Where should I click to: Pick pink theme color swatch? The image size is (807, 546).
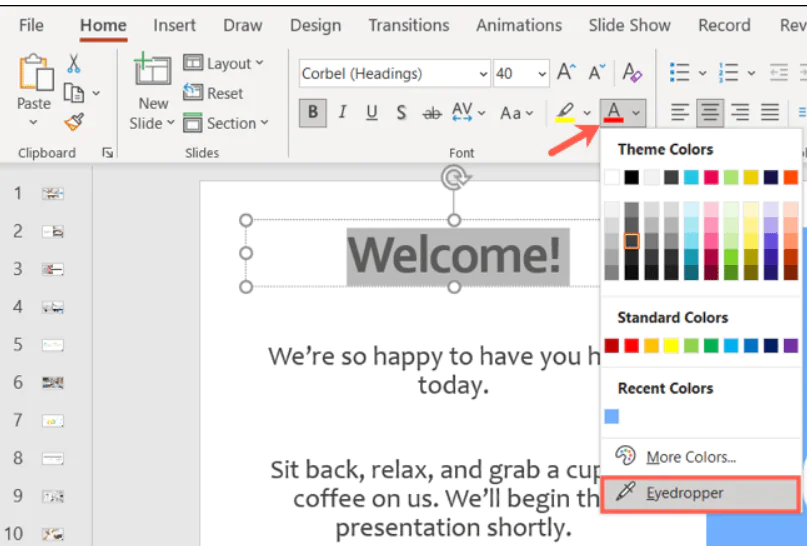coord(711,178)
